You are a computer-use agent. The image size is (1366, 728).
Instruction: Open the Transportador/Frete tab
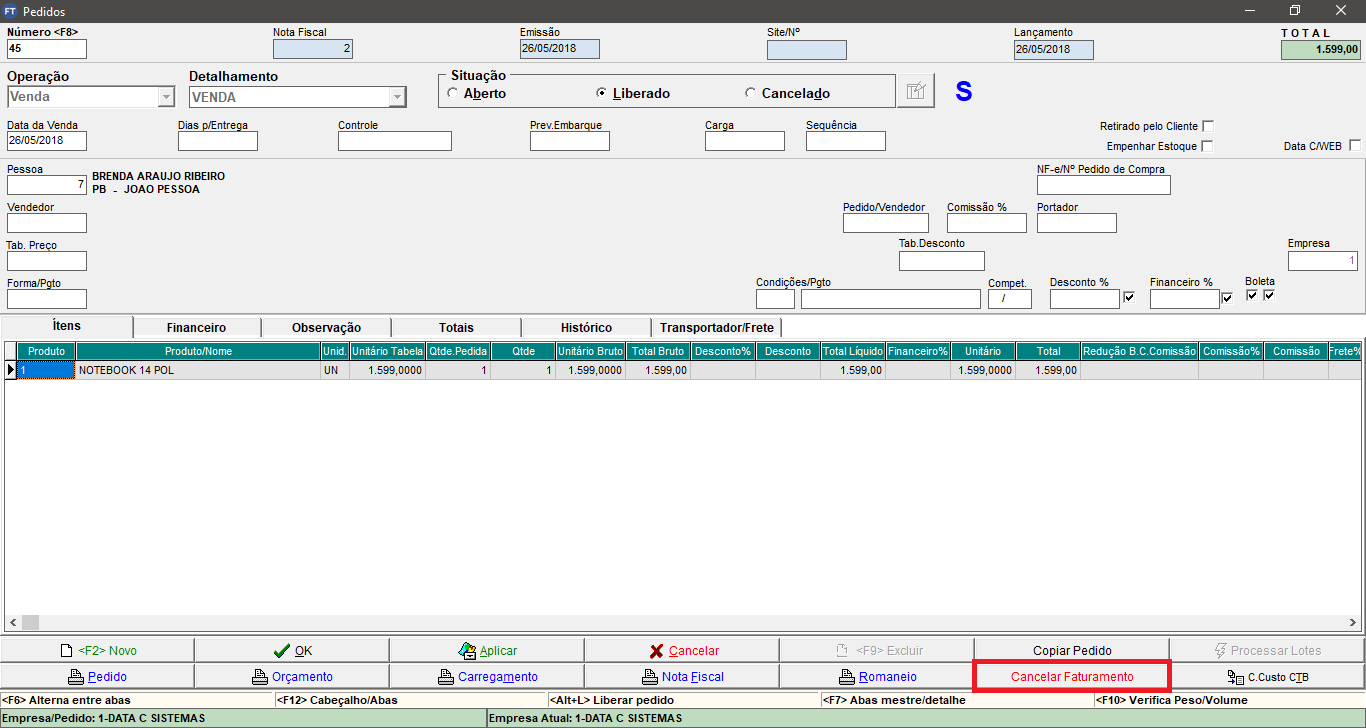pyautogui.click(x=716, y=327)
